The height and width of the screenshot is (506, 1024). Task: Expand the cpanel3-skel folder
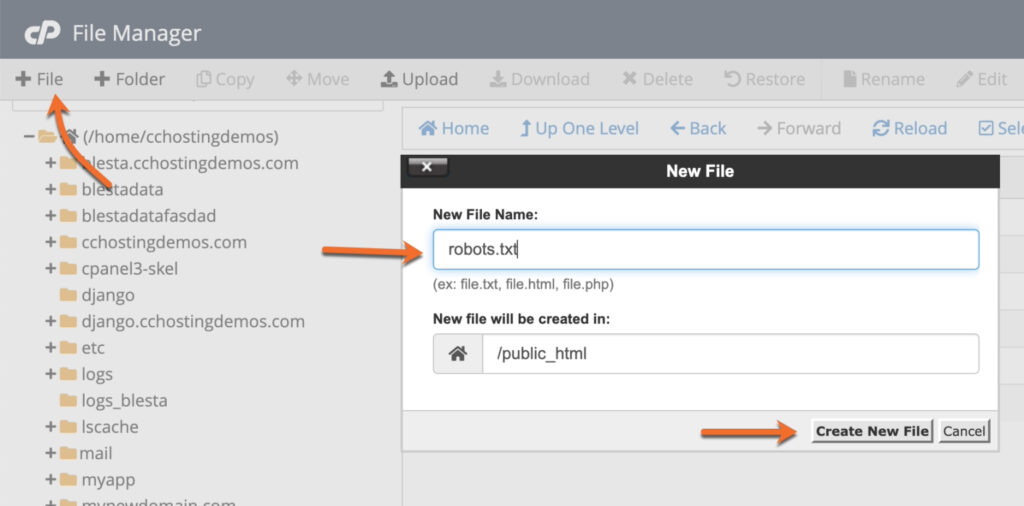tap(50, 268)
